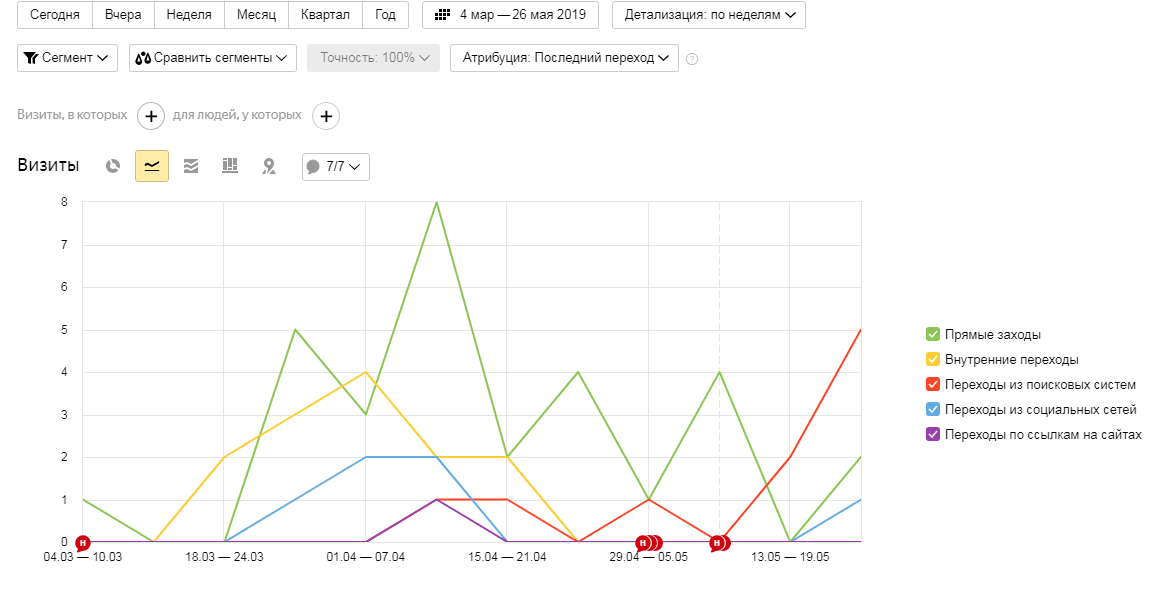1160x592 pixels.
Task: Toggle Переходы из поисковых систем checkbox
Action: [x=933, y=385]
